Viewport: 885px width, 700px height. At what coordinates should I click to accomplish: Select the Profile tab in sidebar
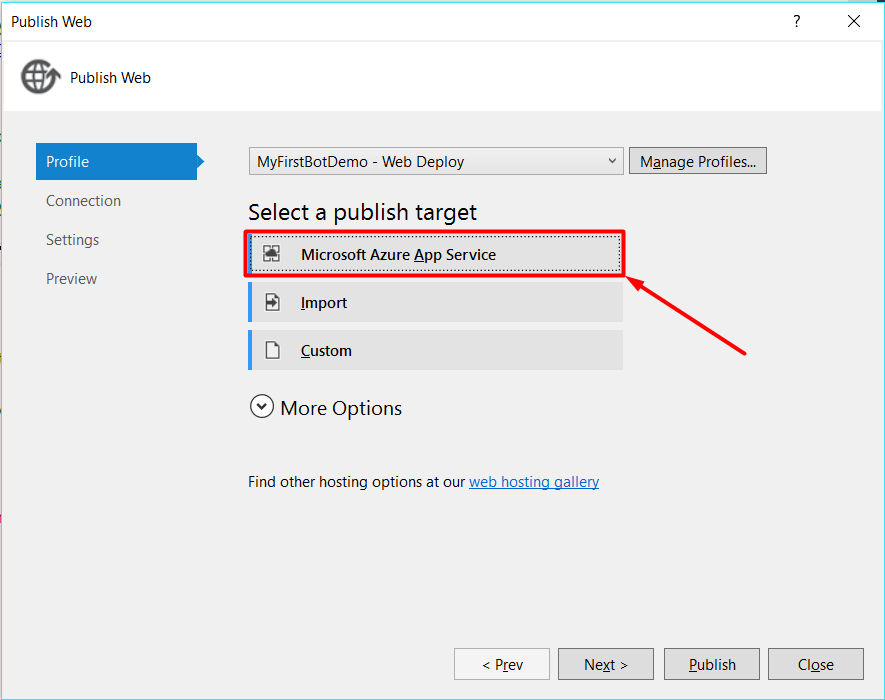(116, 162)
